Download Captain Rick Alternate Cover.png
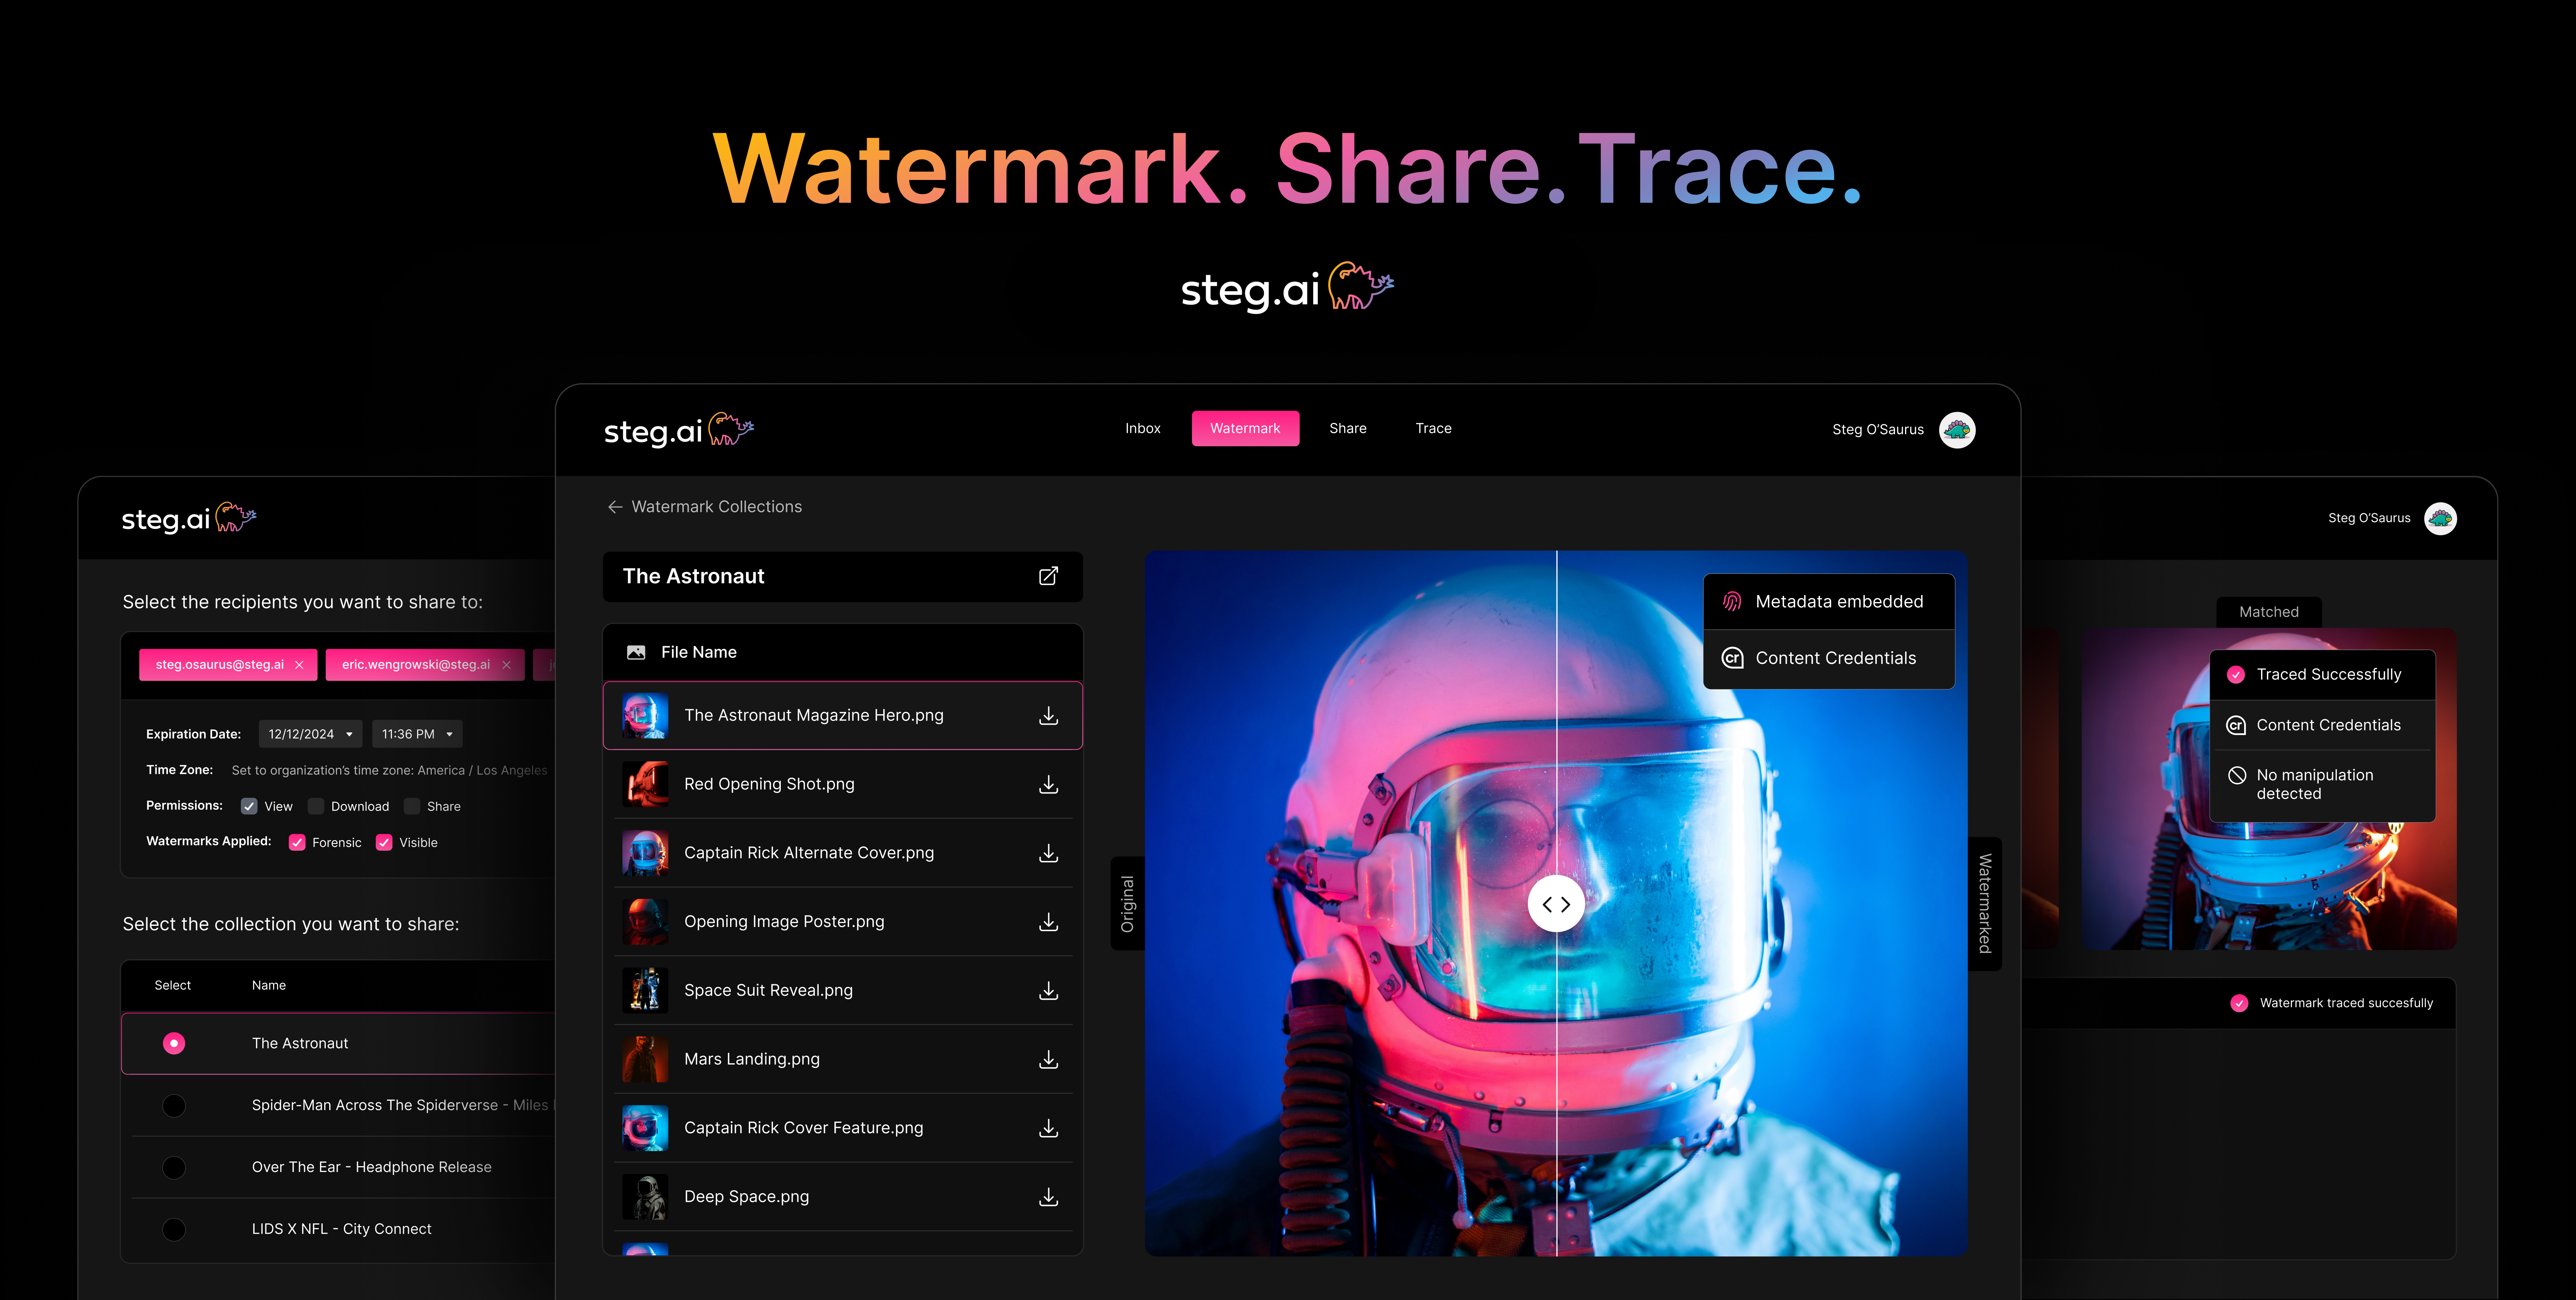The width and height of the screenshot is (2576, 1300). click(x=1048, y=853)
